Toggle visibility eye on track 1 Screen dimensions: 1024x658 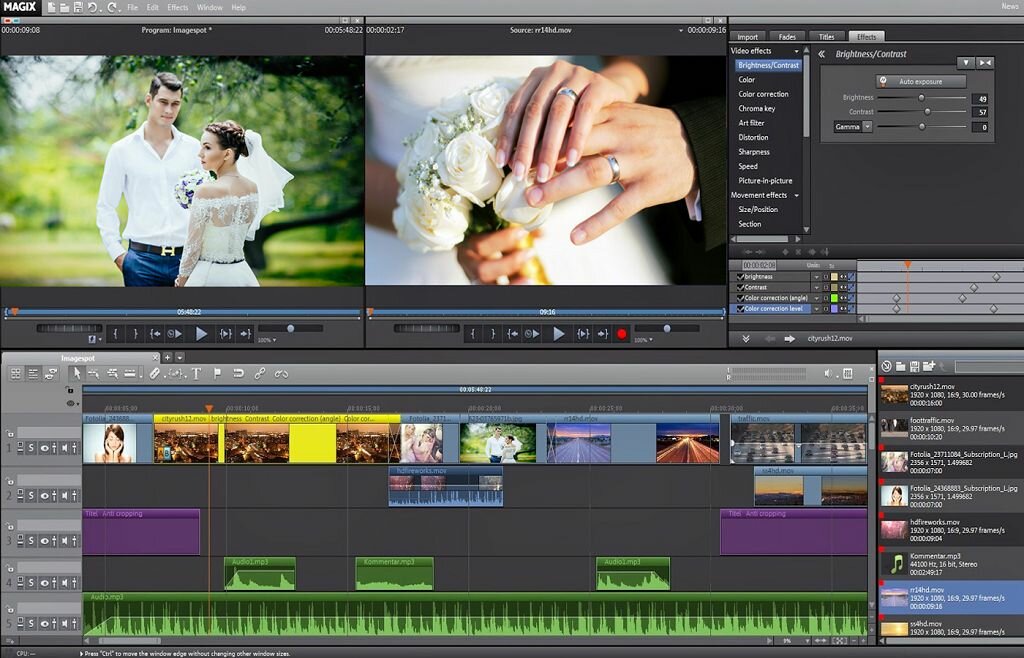pos(44,448)
